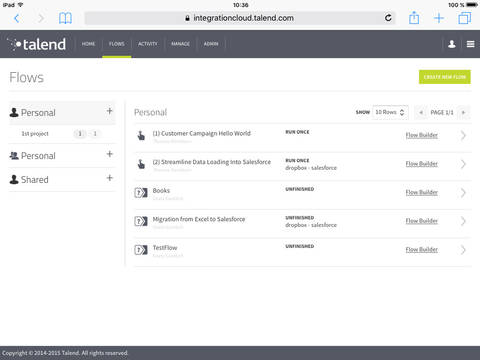This screenshot has width=480, height=360.
Task: Open Flow Builder link for Migration from Excel
Action: (422, 221)
